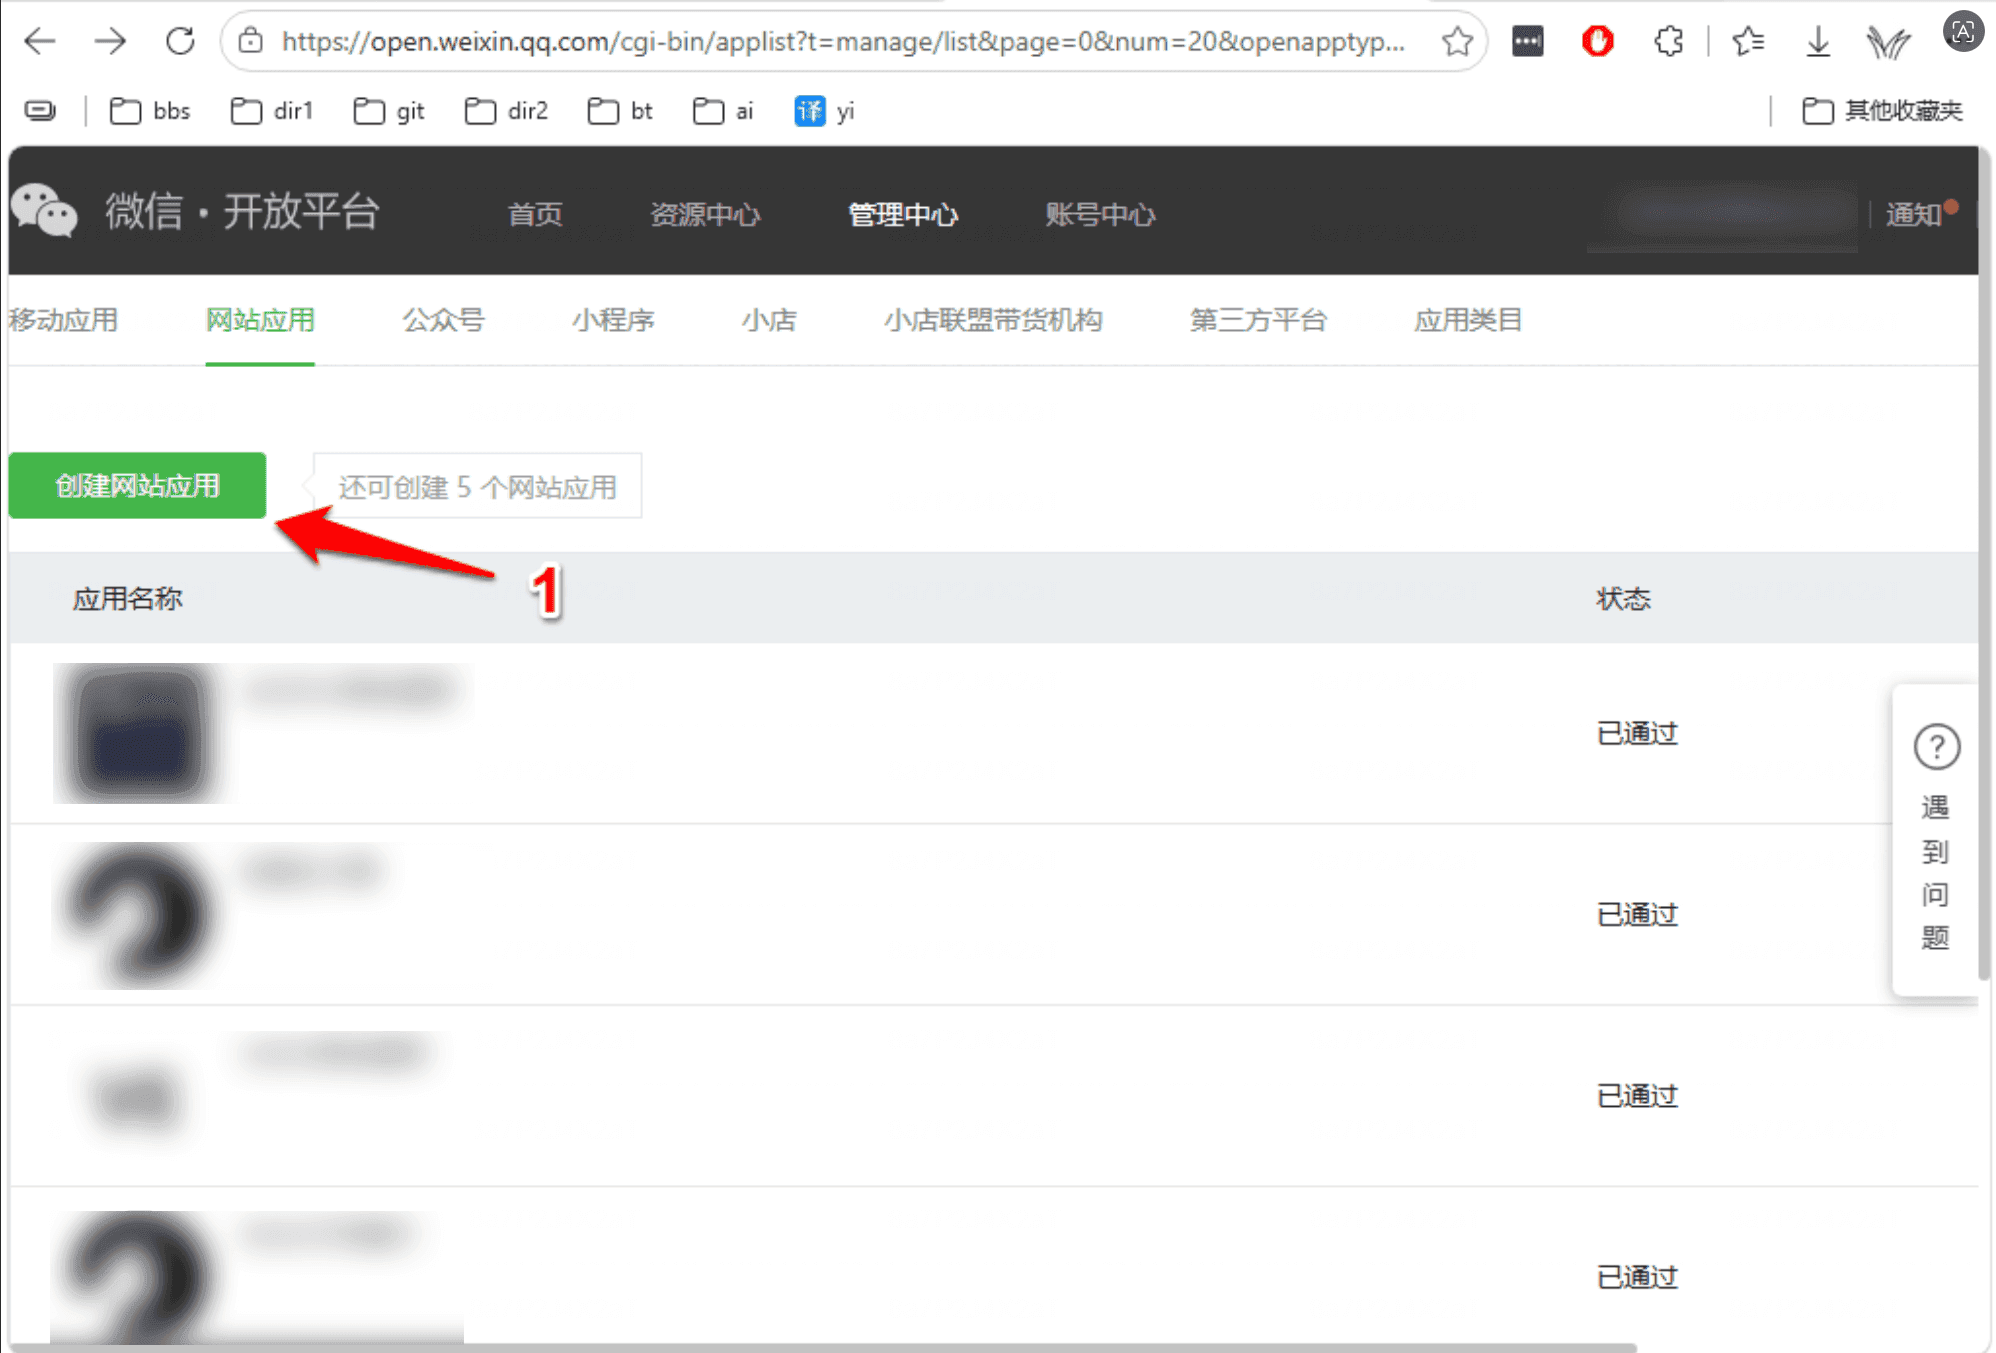Open the git bookmark folder

click(389, 111)
